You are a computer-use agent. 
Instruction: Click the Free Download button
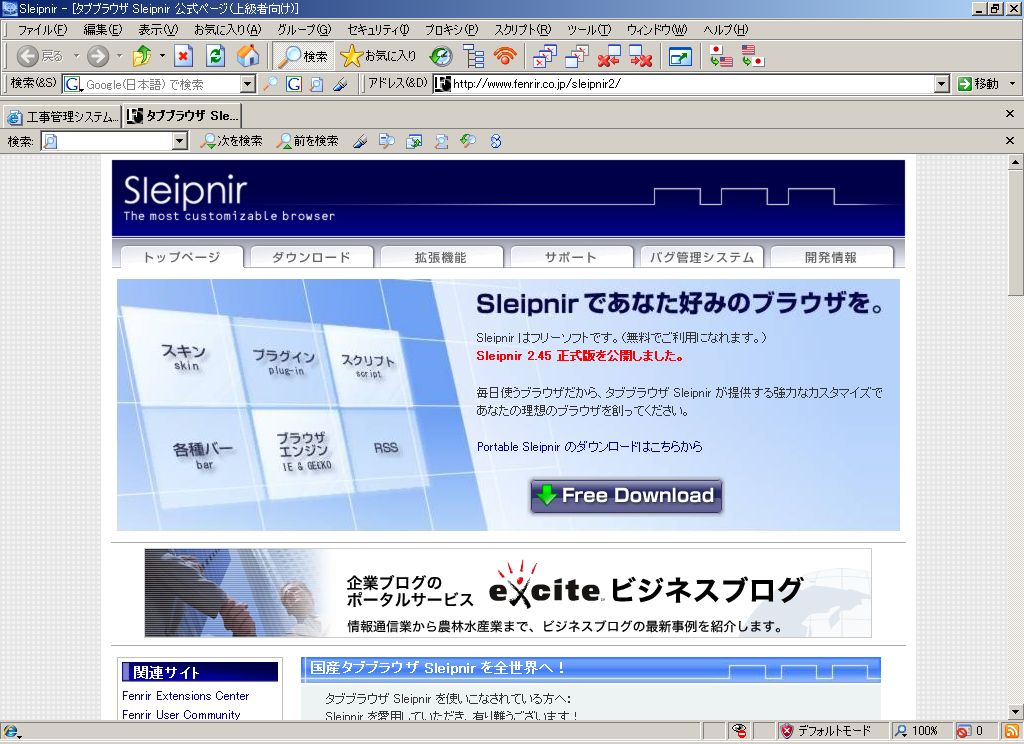(x=627, y=495)
